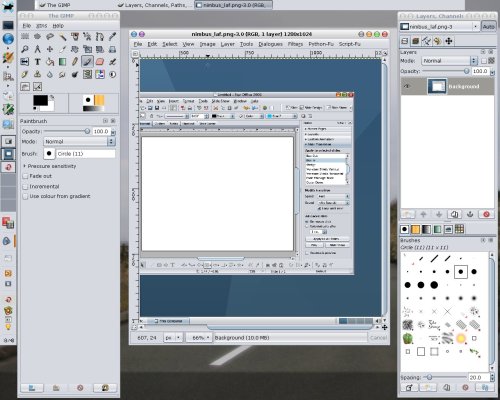Screen dimensions: 500x400
Task: Select the Blend gradient tool
Action: tap(62, 62)
